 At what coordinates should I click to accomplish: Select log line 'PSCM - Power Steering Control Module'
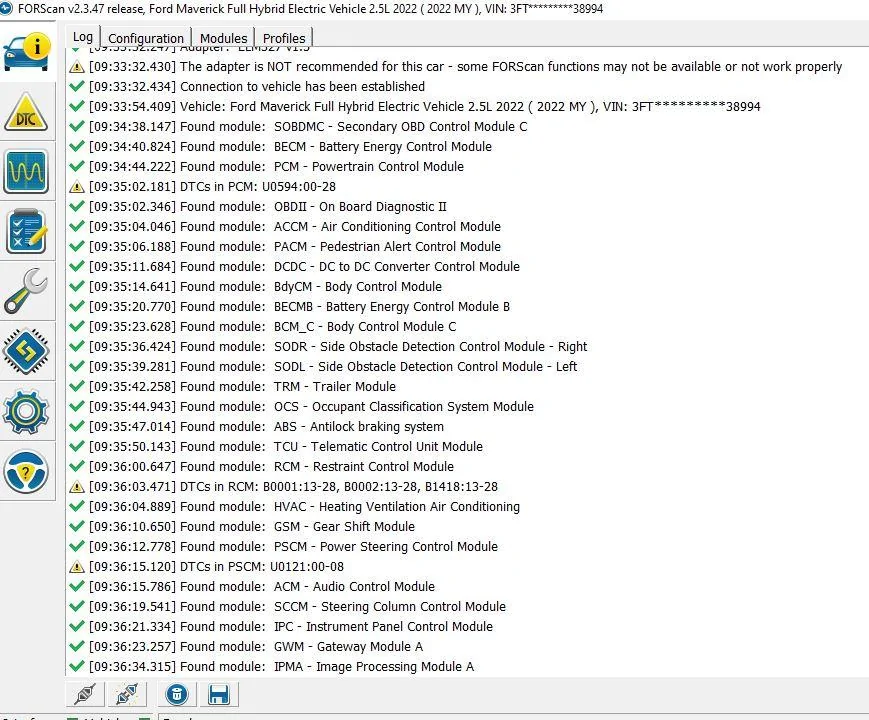(x=293, y=546)
